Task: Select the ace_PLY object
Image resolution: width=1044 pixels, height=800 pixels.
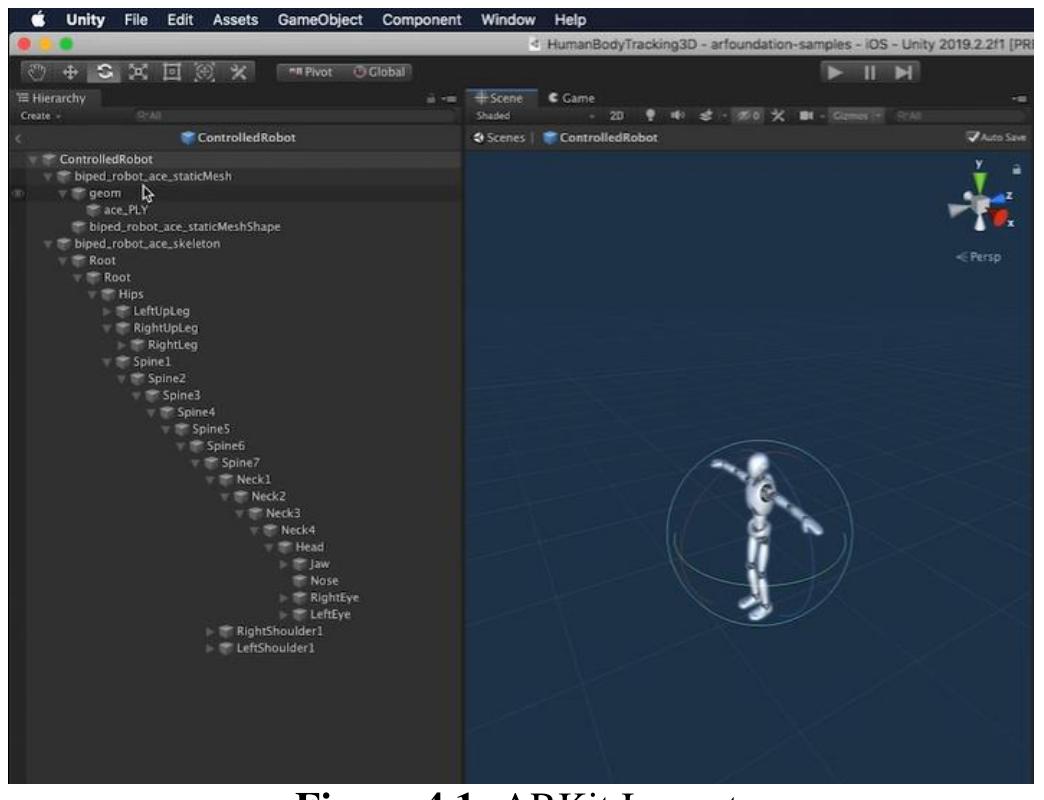Action: tap(125, 210)
